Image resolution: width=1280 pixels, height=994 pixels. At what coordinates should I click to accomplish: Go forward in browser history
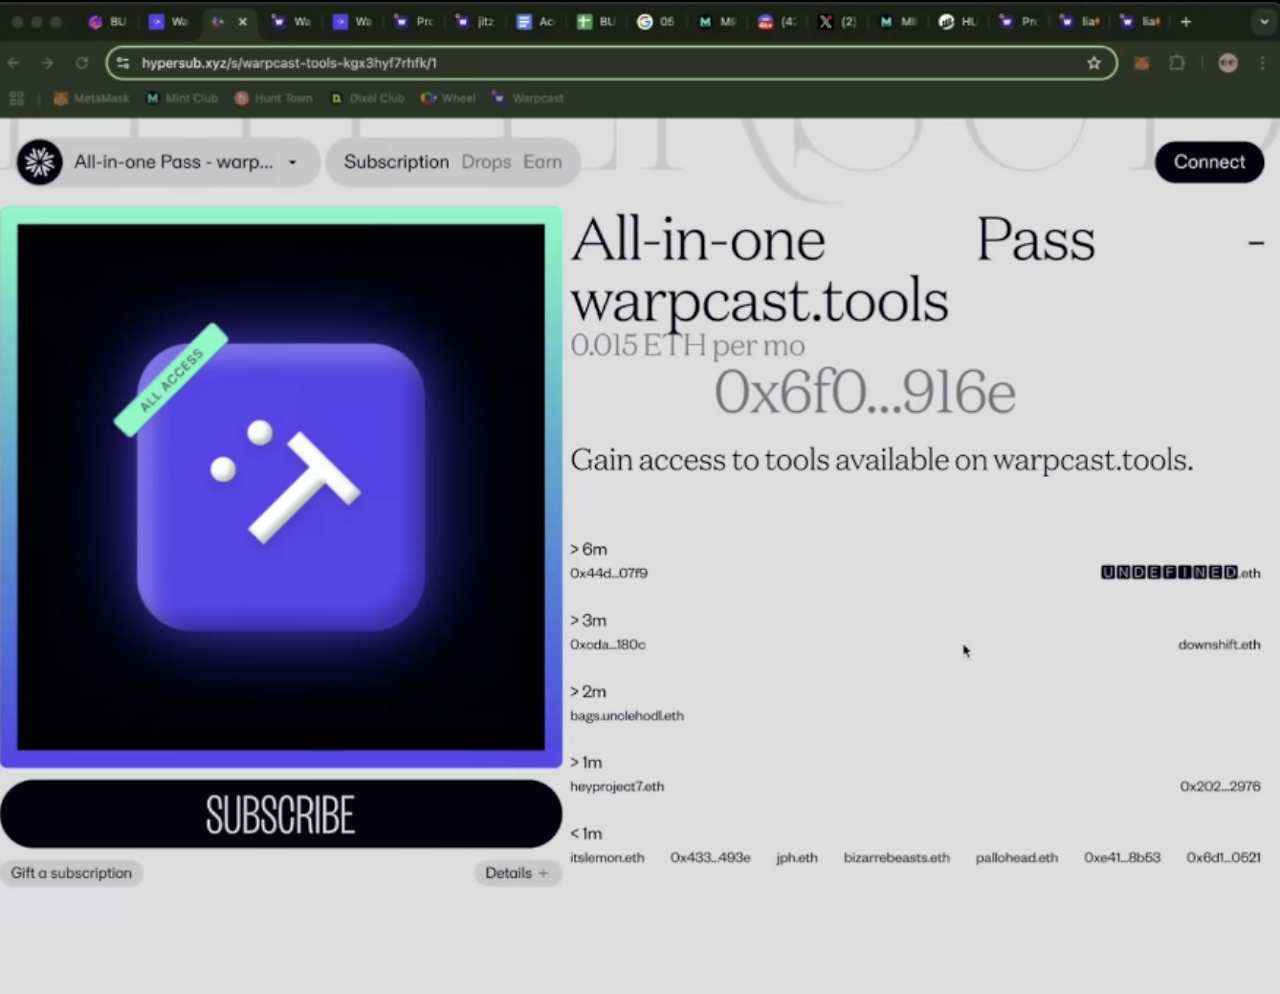[x=47, y=63]
